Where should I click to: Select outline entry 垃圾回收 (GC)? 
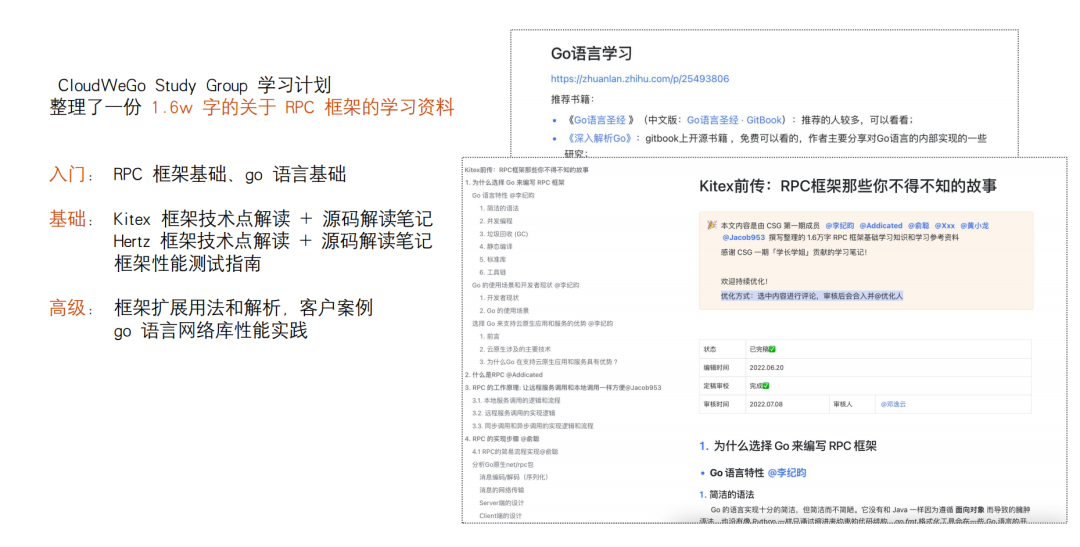click(x=502, y=233)
